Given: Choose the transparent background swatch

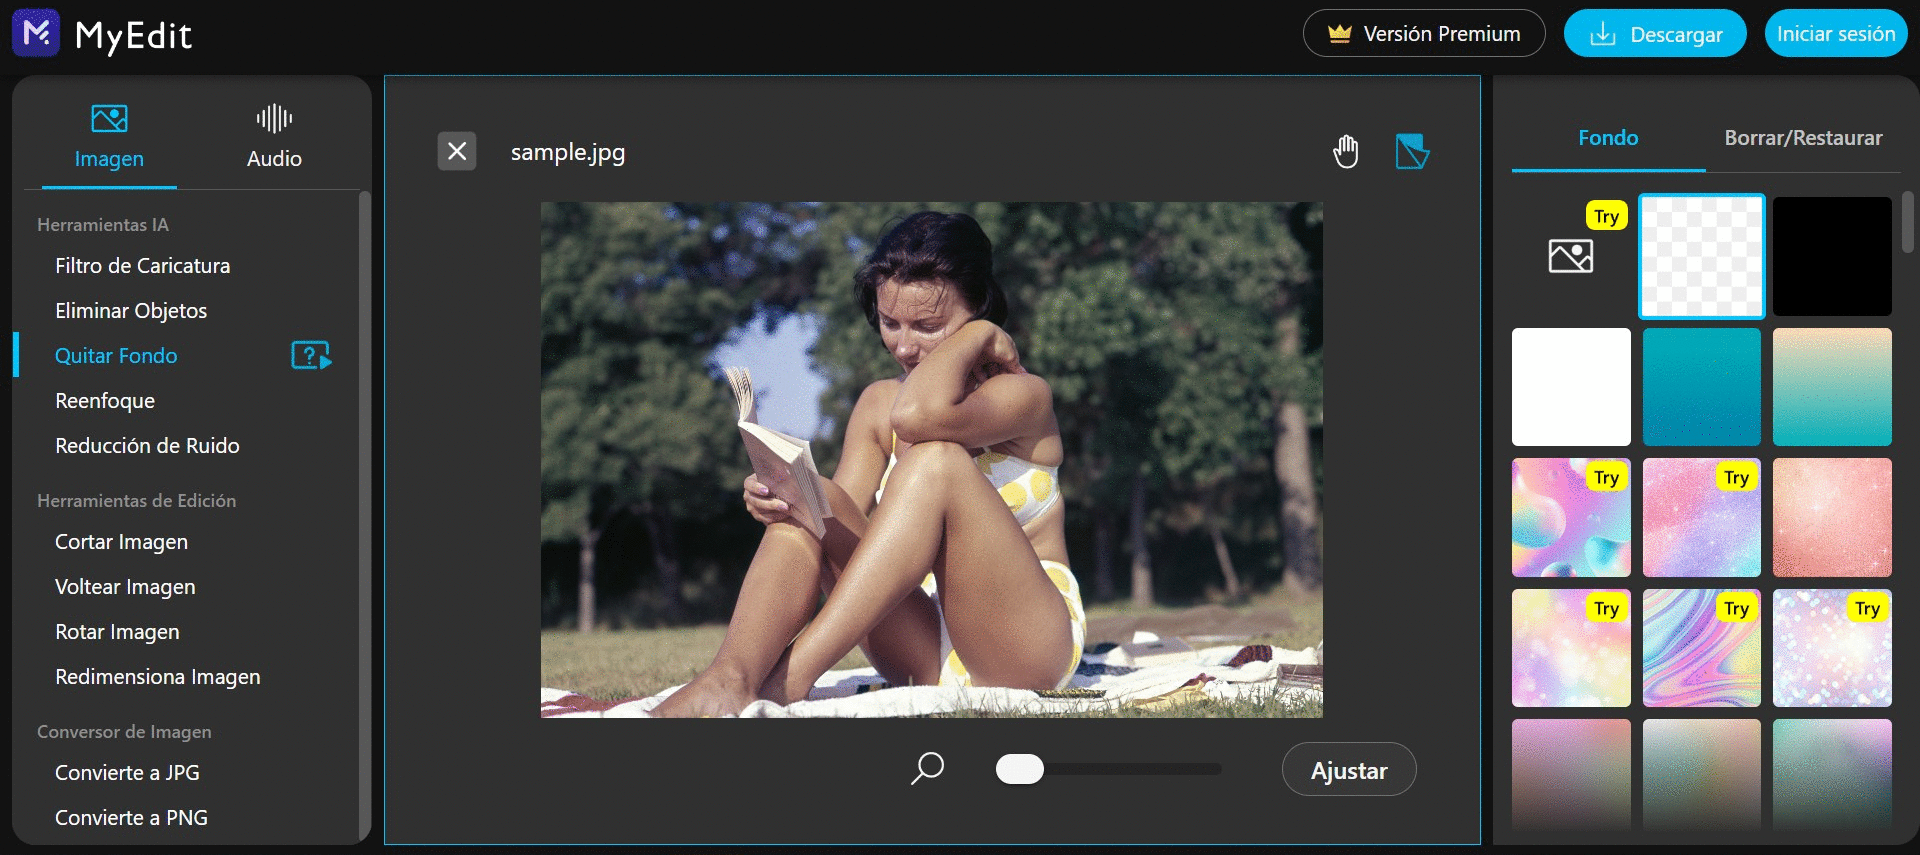Looking at the screenshot, I should point(1701,256).
